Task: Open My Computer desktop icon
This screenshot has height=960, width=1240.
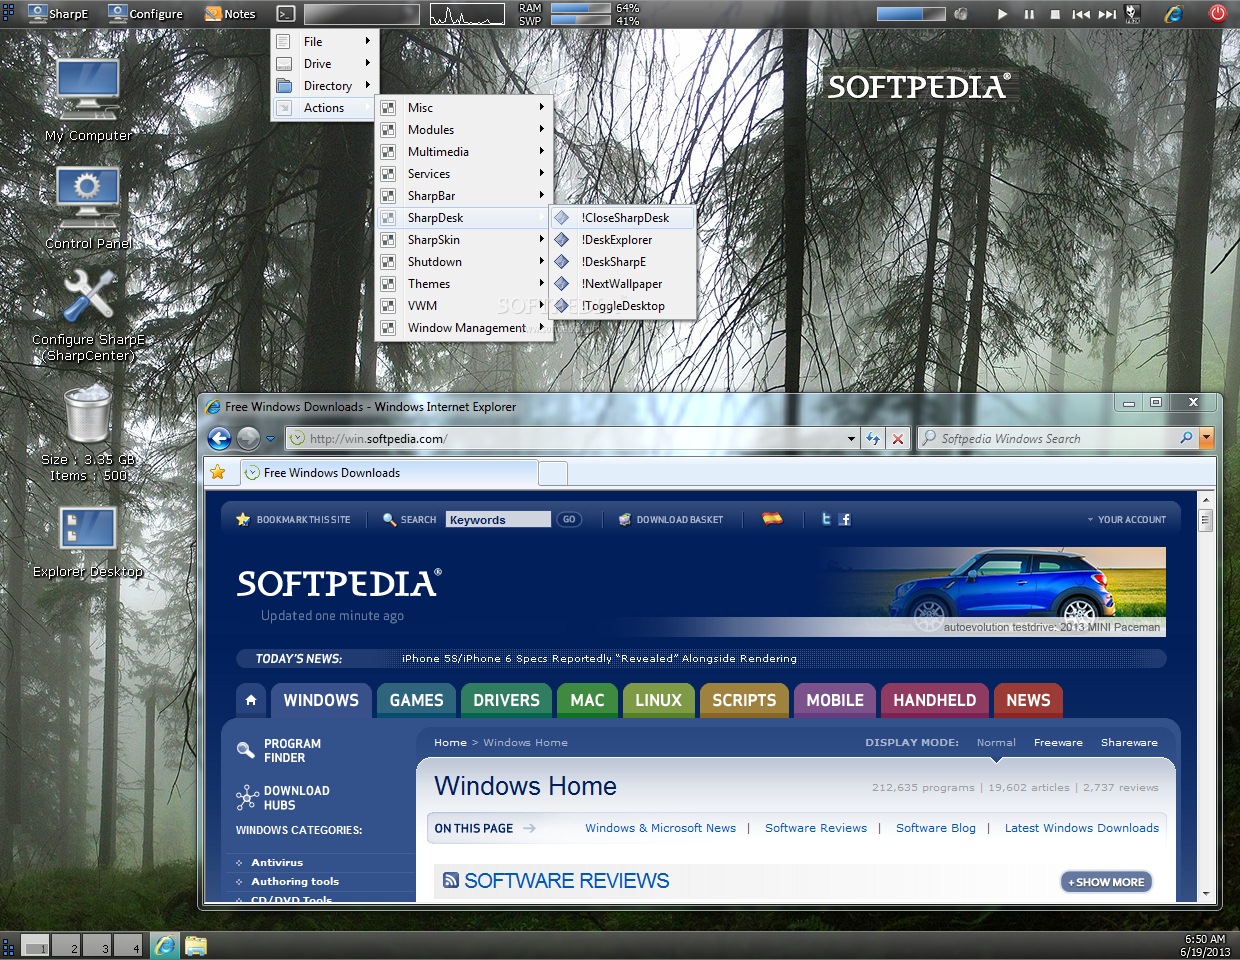Action: tap(88, 99)
